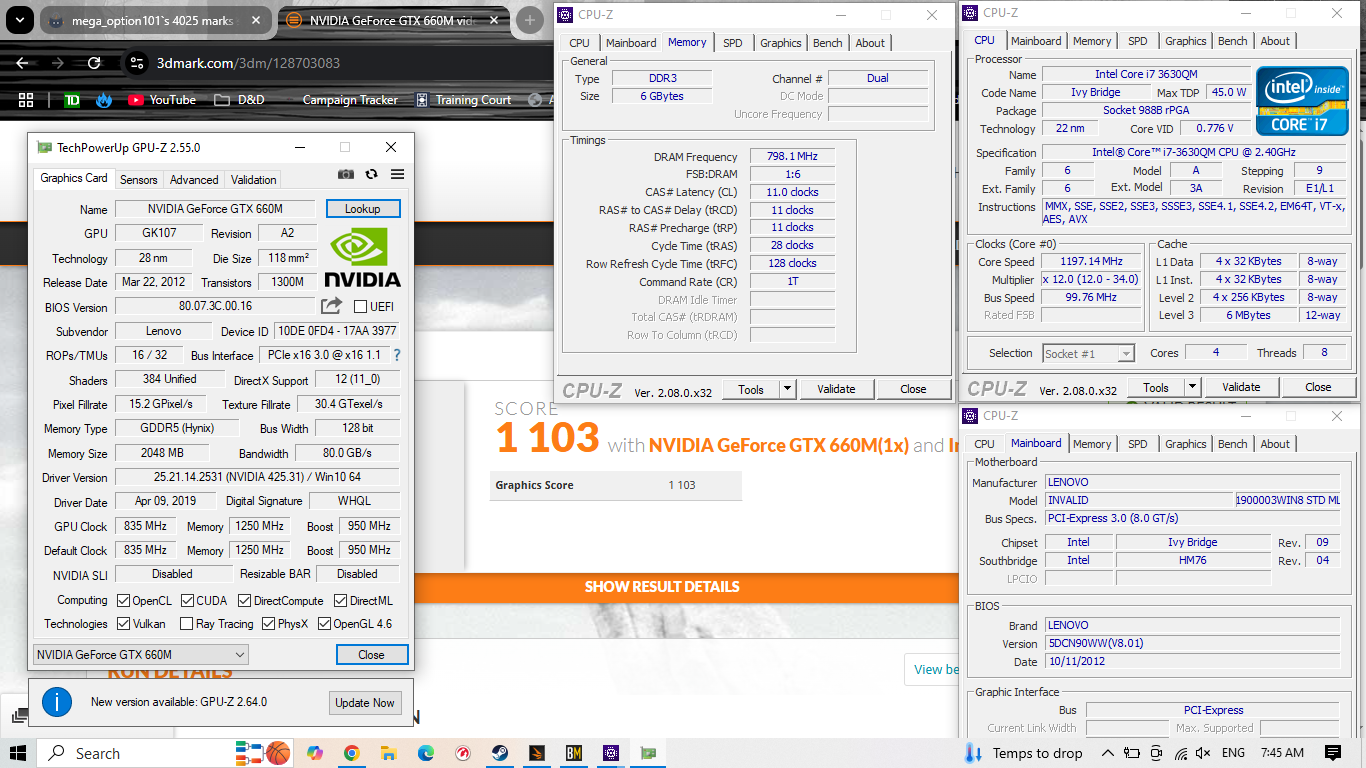Open site information icon in address bar
Viewport: 1366px width, 768px height.
[138, 63]
